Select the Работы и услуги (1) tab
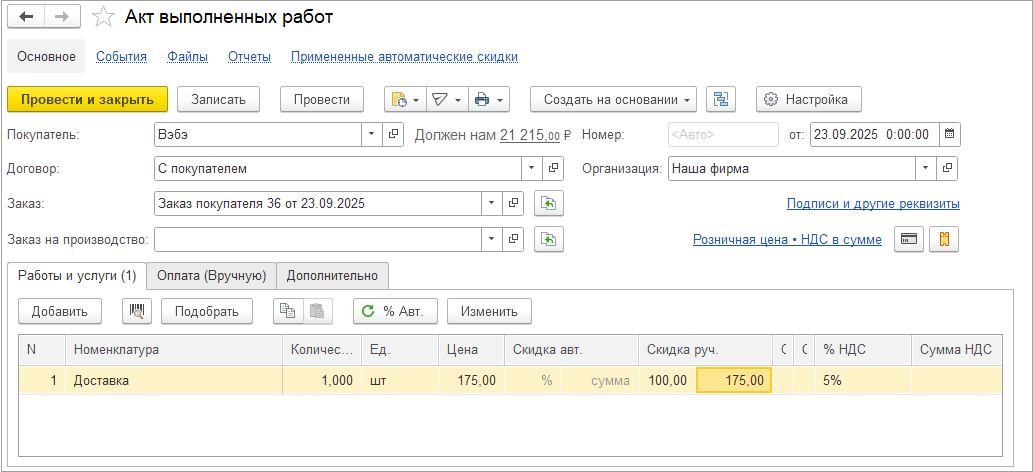The image size is (1033, 472). (x=77, y=276)
